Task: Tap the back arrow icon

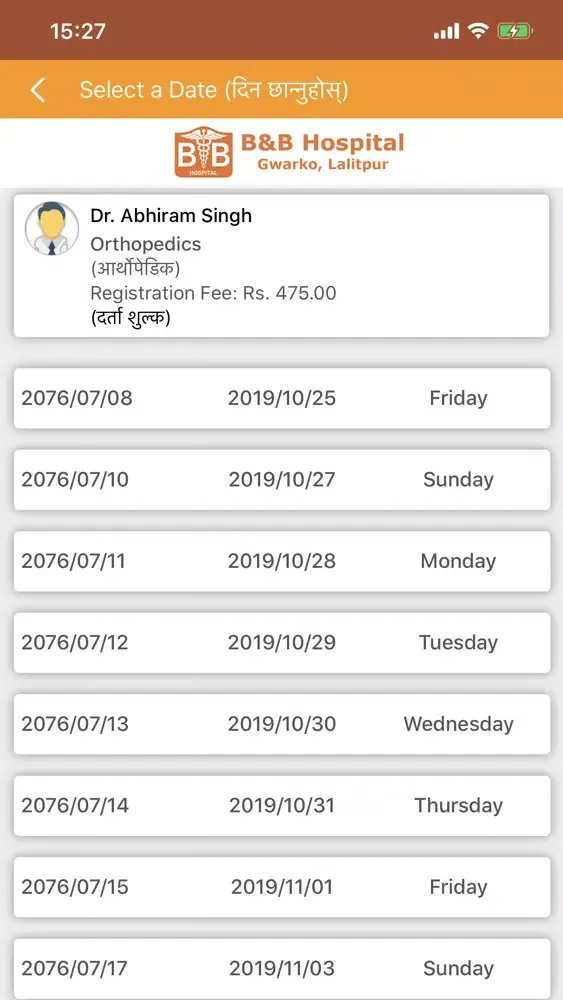Action: pyautogui.click(x=38, y=90)
